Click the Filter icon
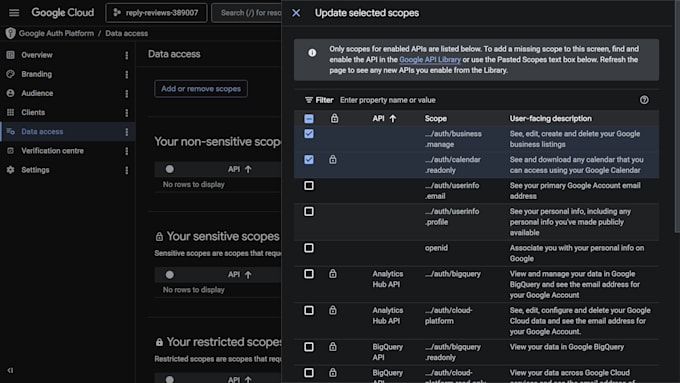This screenshot has height=383, width=680. pos(309,100)
